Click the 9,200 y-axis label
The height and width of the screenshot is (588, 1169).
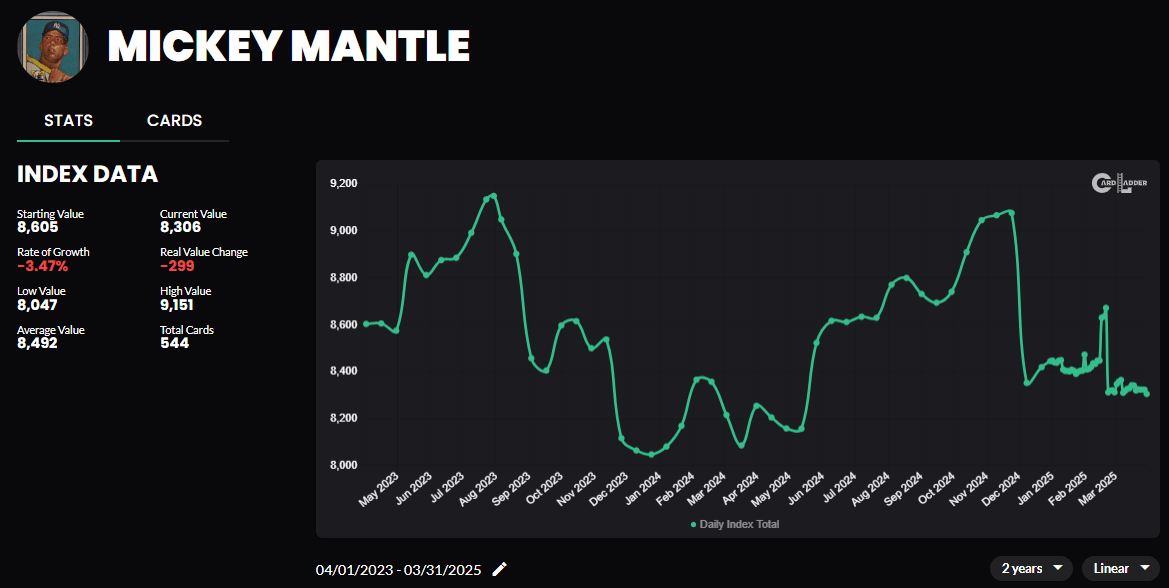(344, 183)
